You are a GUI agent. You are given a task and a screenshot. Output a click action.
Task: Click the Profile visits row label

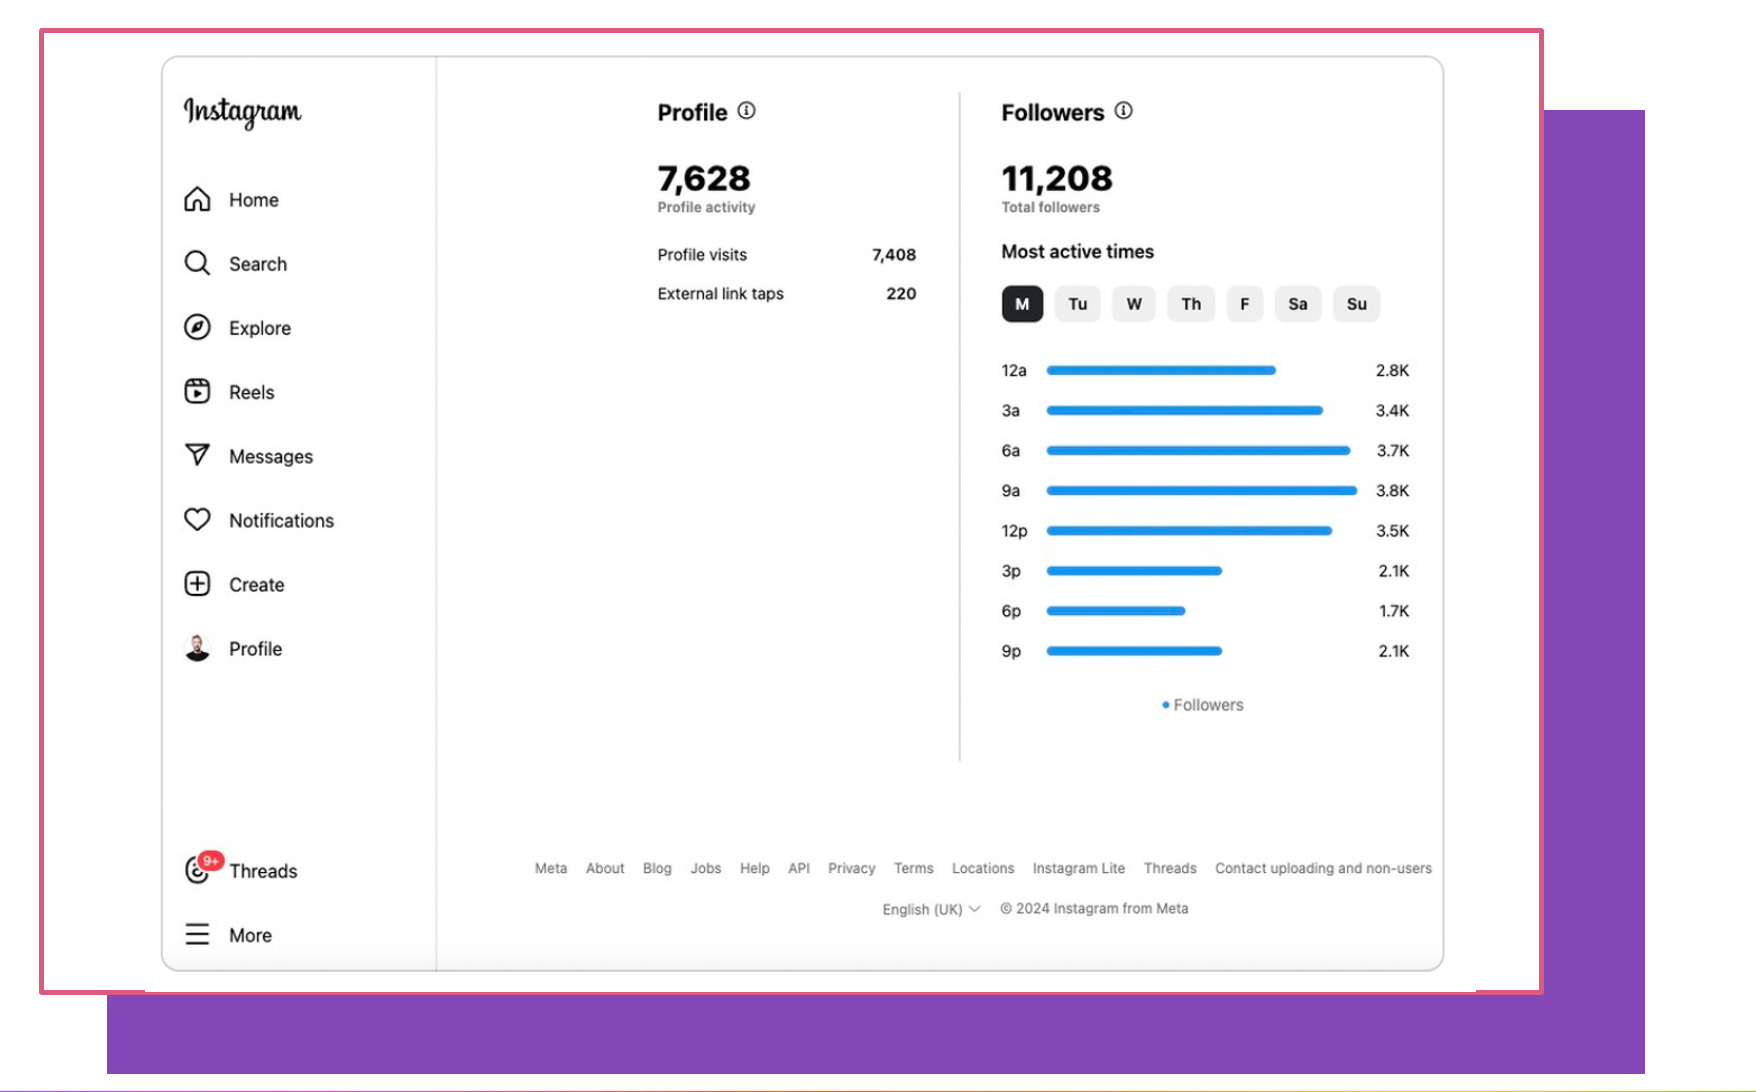pyautogui.click(x=702, y=255)
